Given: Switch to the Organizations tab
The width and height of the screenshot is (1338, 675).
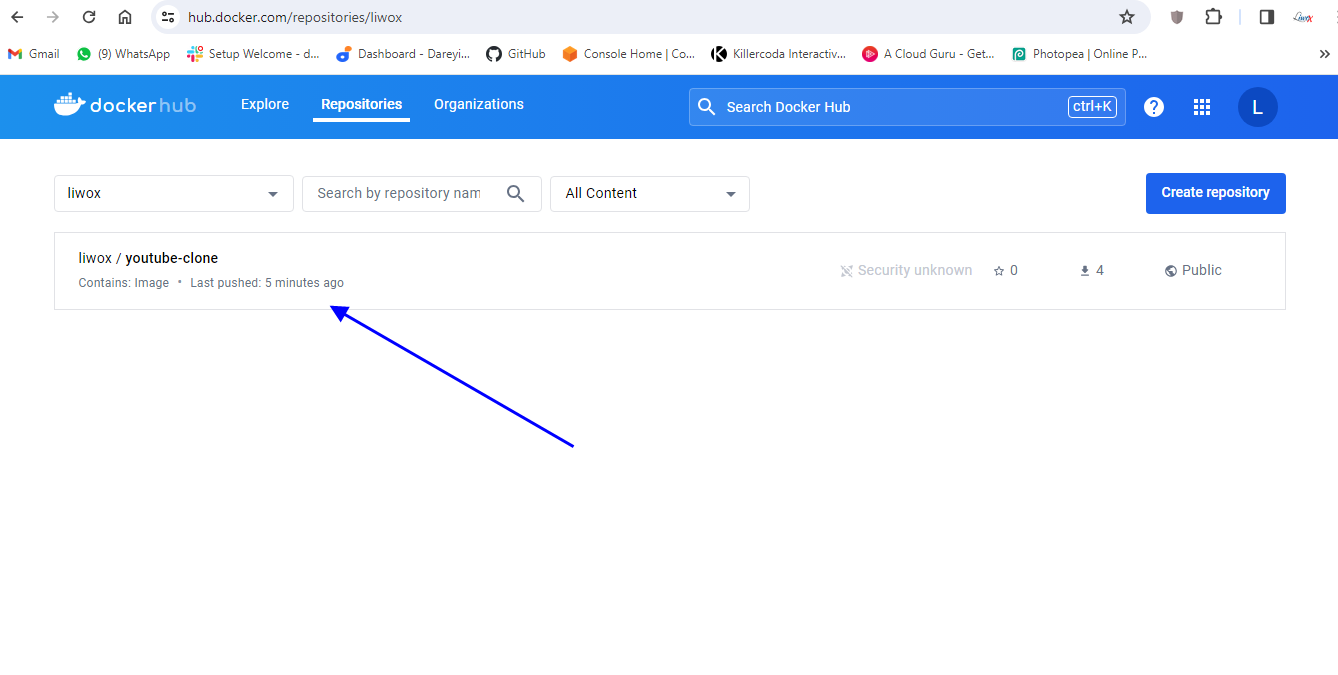Looking at the screenshot, I should (x=478, y=104).
